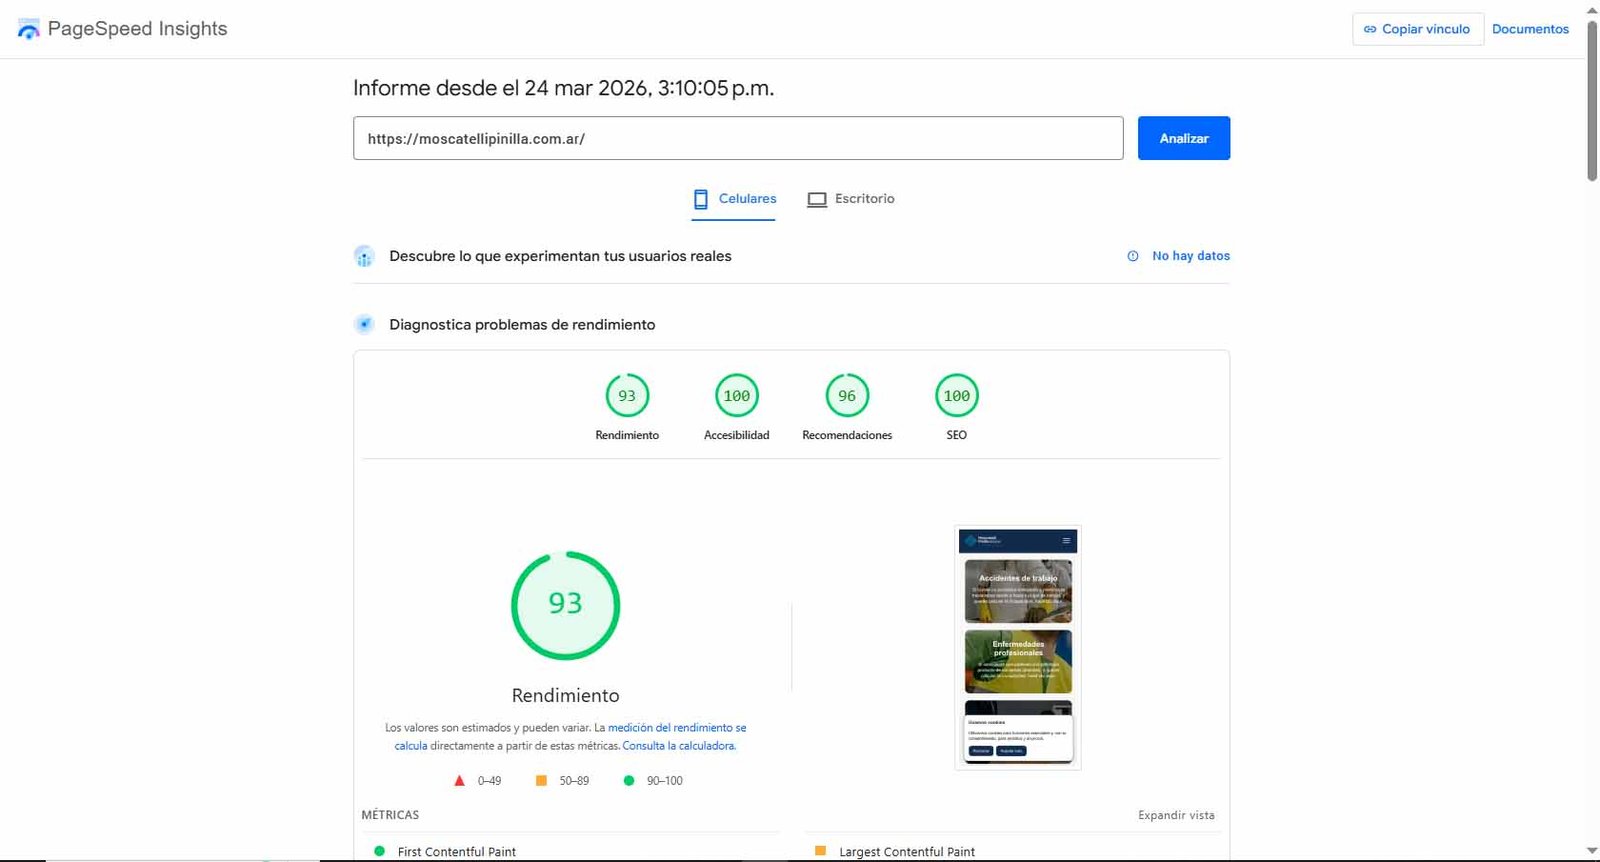Click the Descubre lo que experimentan tus usuarios reales text
Viewport: 1600px width, 862px height.
[x=560, y=256]
